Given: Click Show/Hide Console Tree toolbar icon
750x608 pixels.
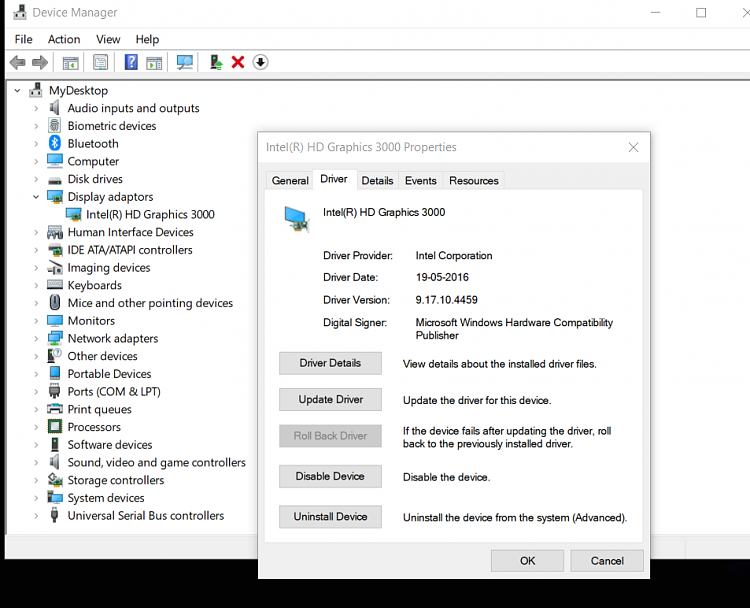Looking at the screenshot, I should coord(70,63).
